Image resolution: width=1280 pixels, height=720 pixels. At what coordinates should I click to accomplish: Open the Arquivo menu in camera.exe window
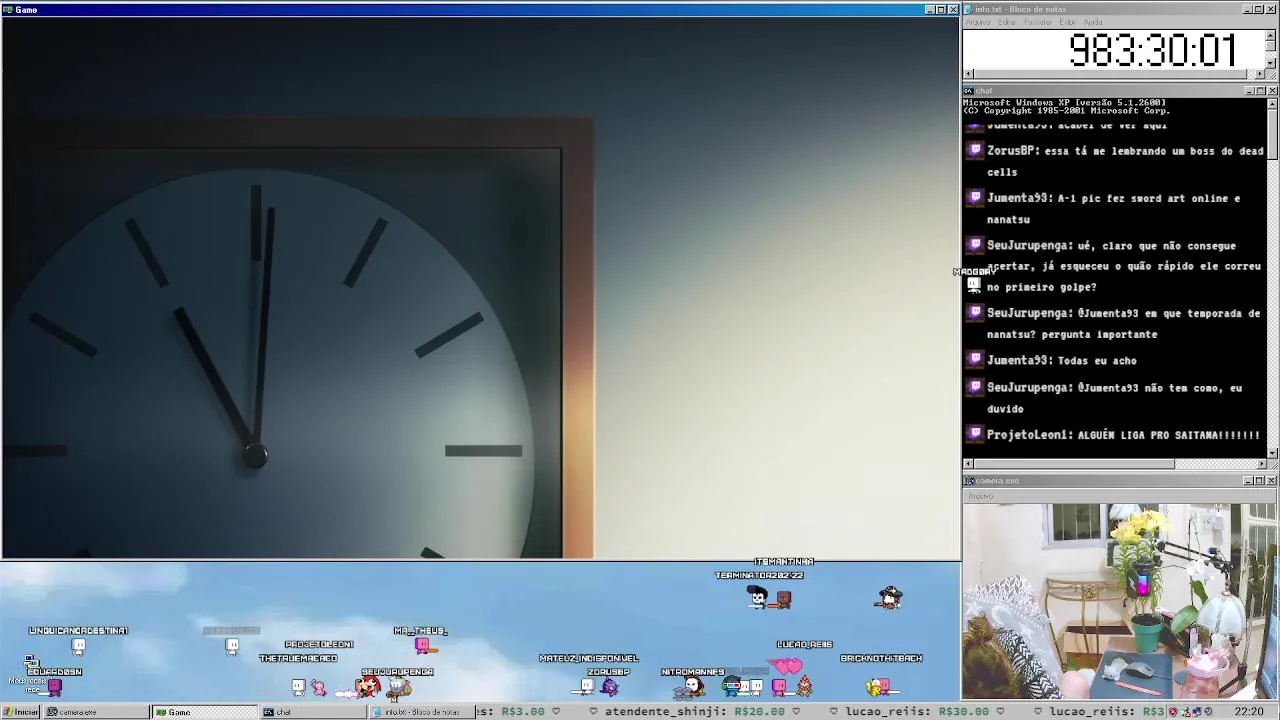point(981,496)
